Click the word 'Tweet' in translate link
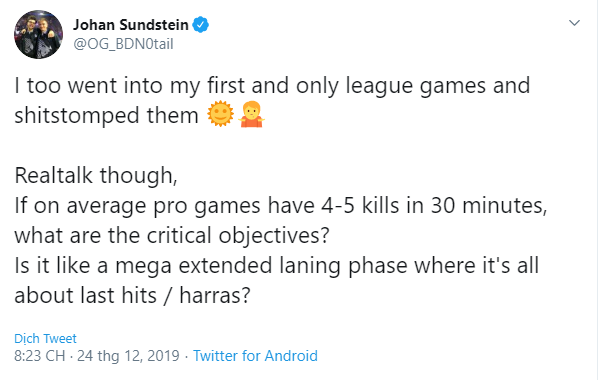This screenshot has height=380, width=602. pos(60,339)
